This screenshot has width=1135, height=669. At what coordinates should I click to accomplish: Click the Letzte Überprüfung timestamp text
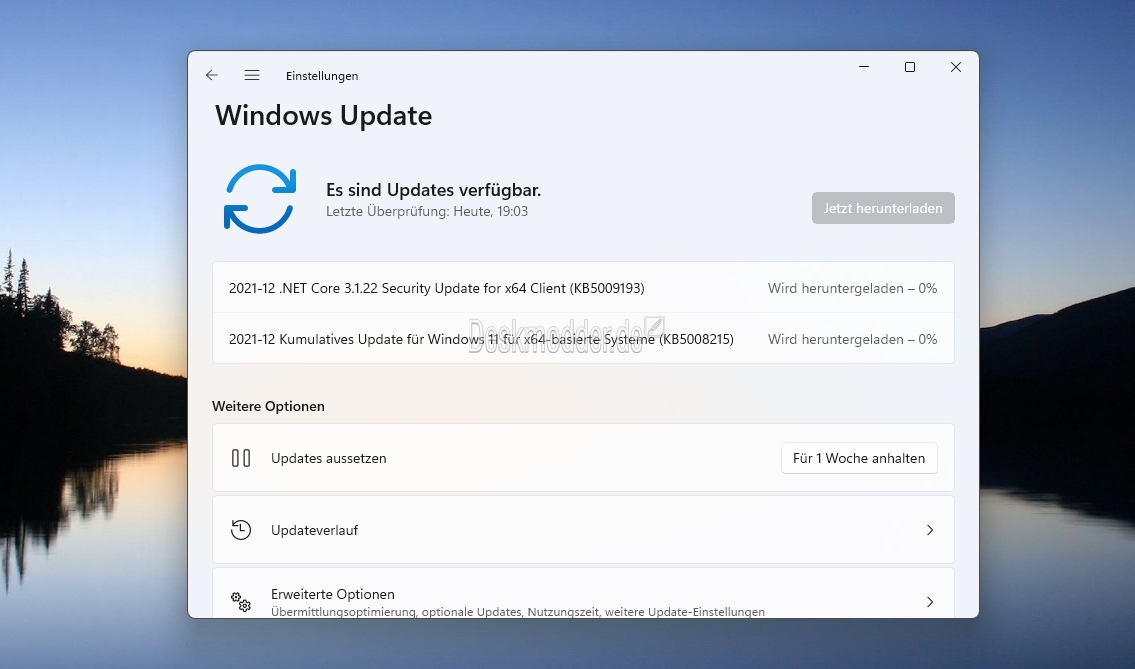click(x=427, y=211)
